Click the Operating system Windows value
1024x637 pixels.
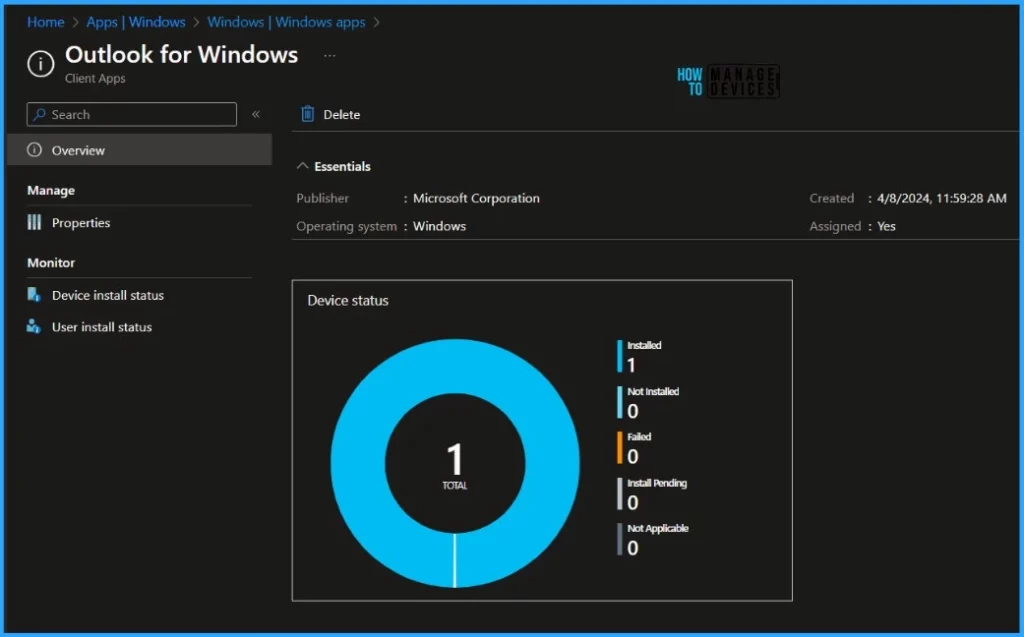[x=440, y=226]
